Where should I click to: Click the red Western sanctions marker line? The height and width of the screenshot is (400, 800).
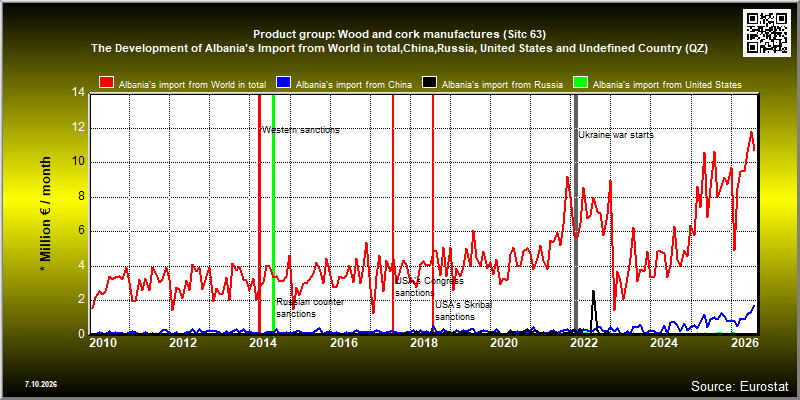click(x=259, y=213)
